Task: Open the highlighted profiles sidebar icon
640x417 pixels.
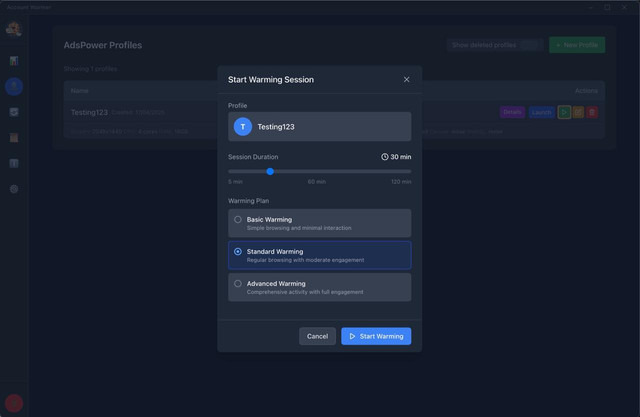Action: [x=14, y=87]
